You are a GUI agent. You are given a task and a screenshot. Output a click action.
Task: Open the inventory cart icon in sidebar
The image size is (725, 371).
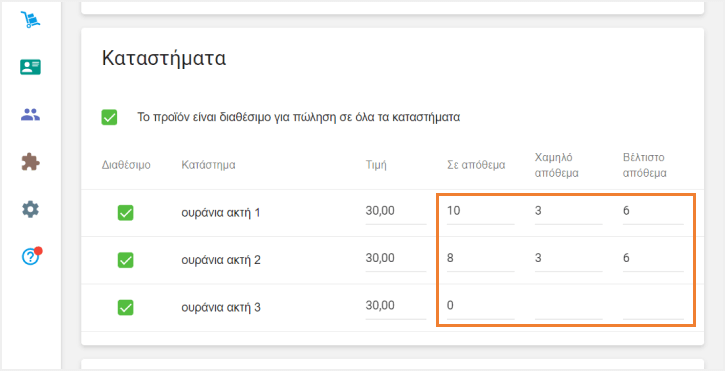point(31,19)
